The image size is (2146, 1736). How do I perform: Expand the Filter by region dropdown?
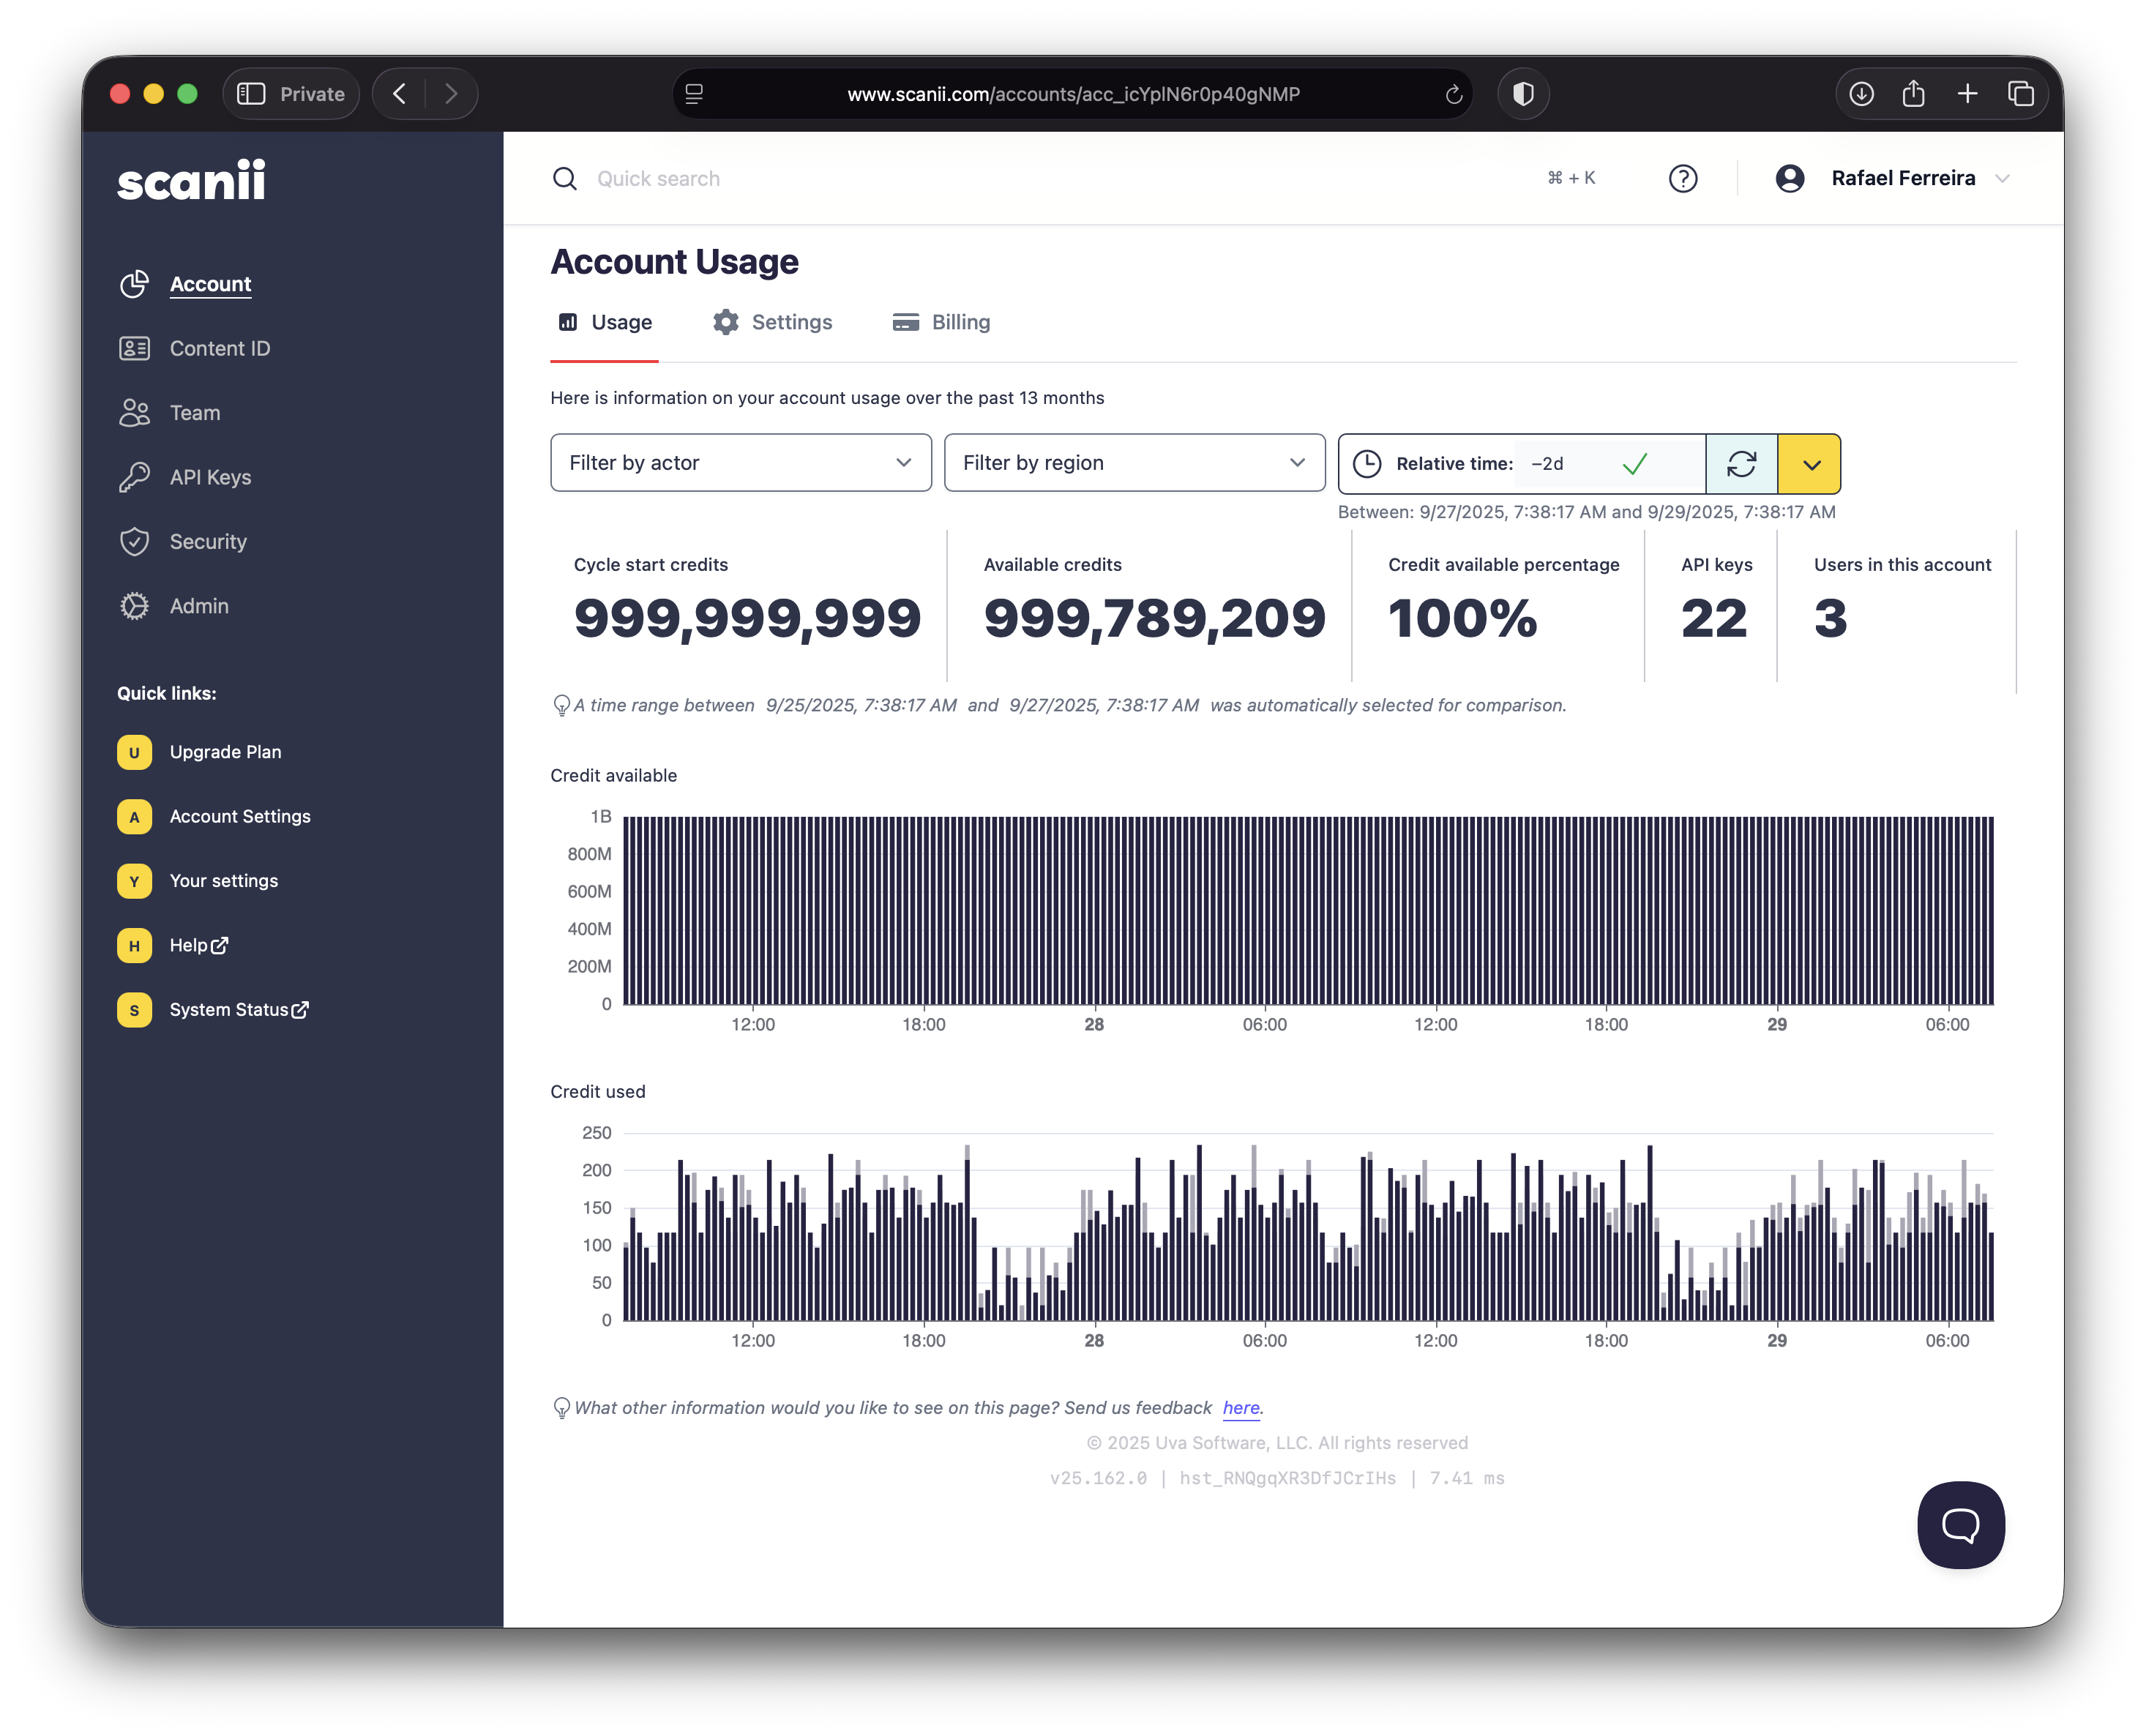(x=1134, y=462)
